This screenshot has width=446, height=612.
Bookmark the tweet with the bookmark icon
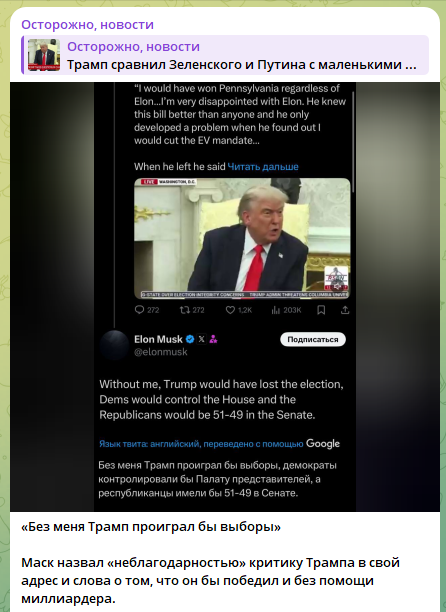point(321,310)
